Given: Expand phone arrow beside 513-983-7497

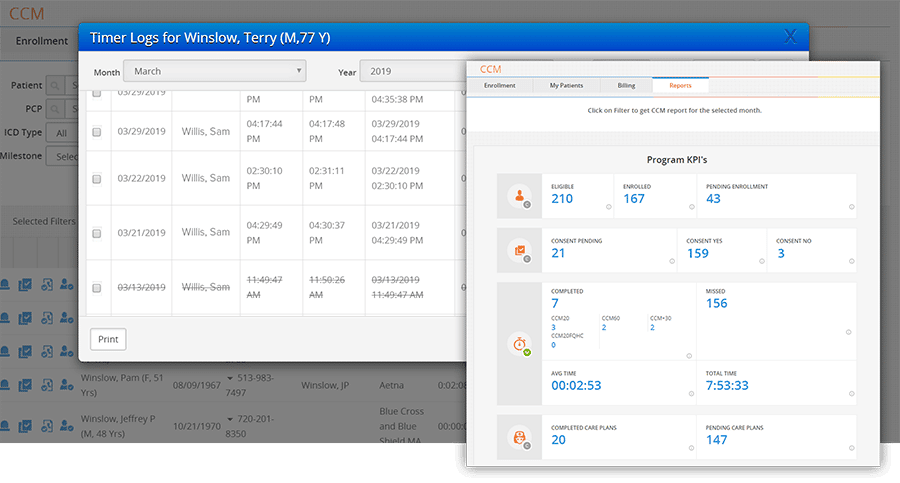Looking at the screenshot, I should pyautogui.click(x=230, y=378).
